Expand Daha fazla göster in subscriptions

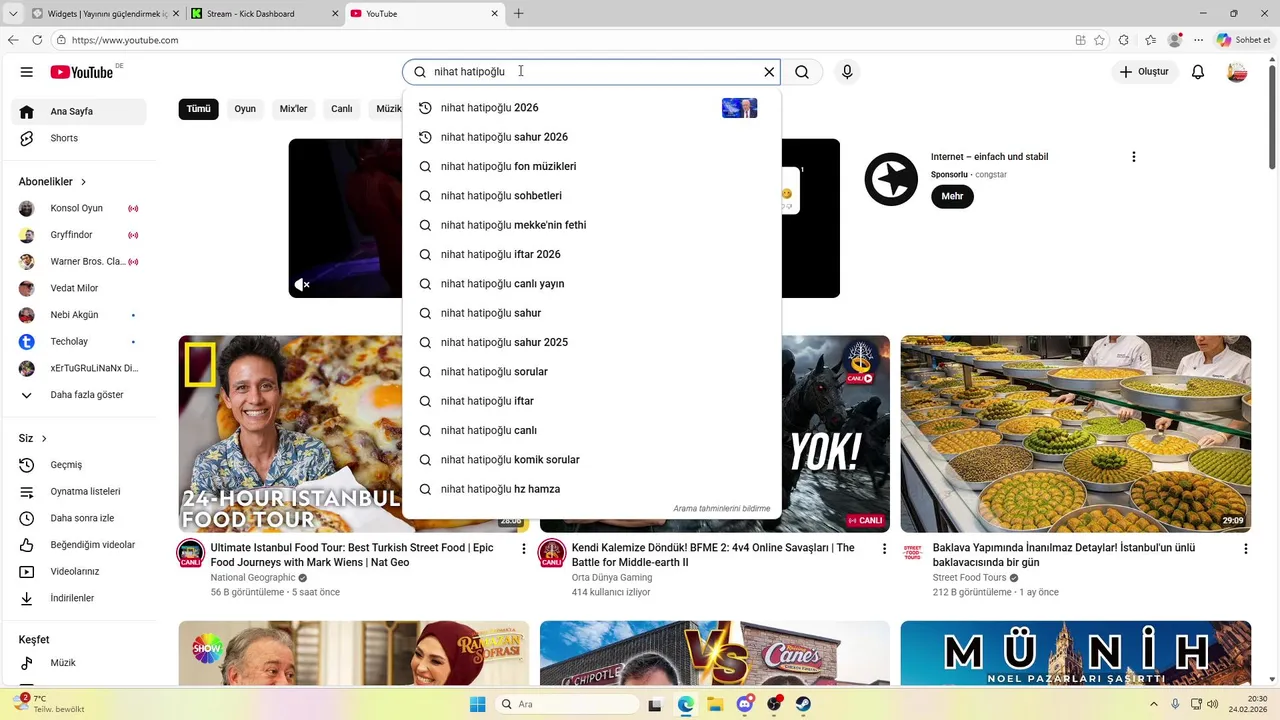(79, 395)
